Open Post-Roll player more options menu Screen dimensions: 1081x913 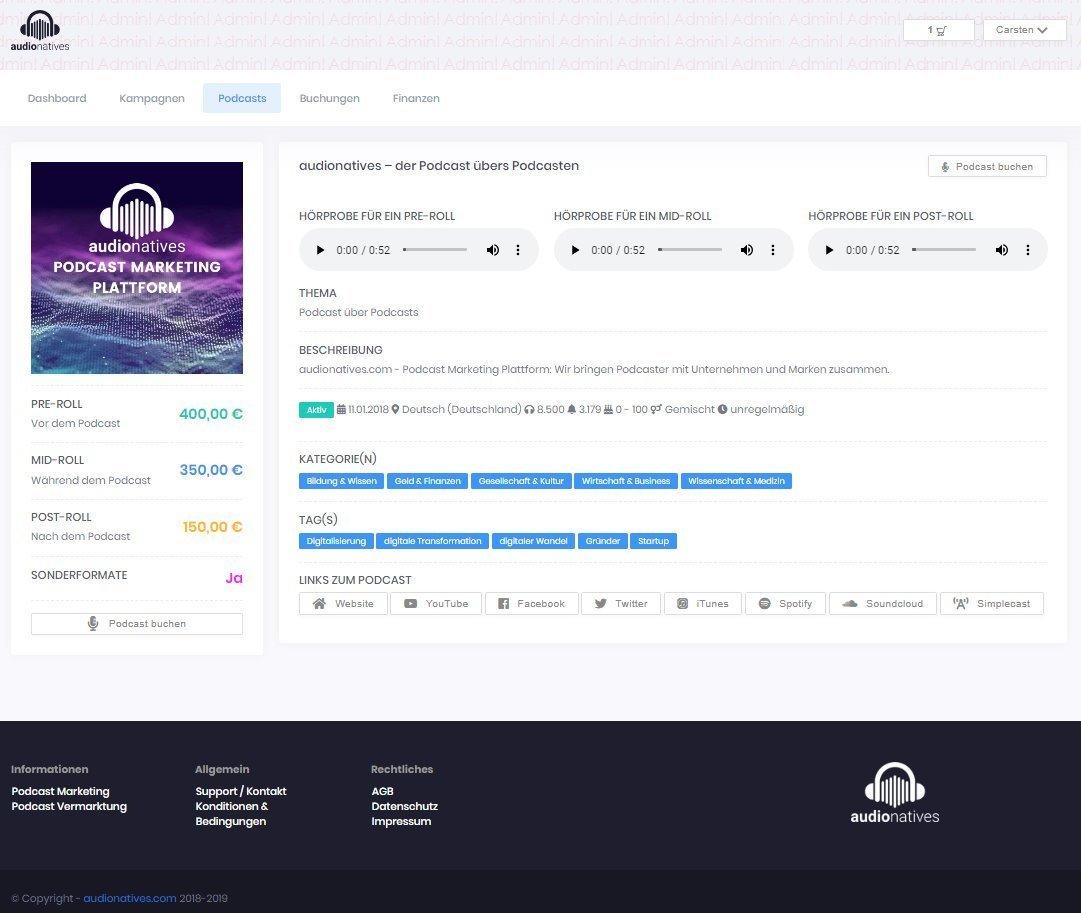[1027, 250]
